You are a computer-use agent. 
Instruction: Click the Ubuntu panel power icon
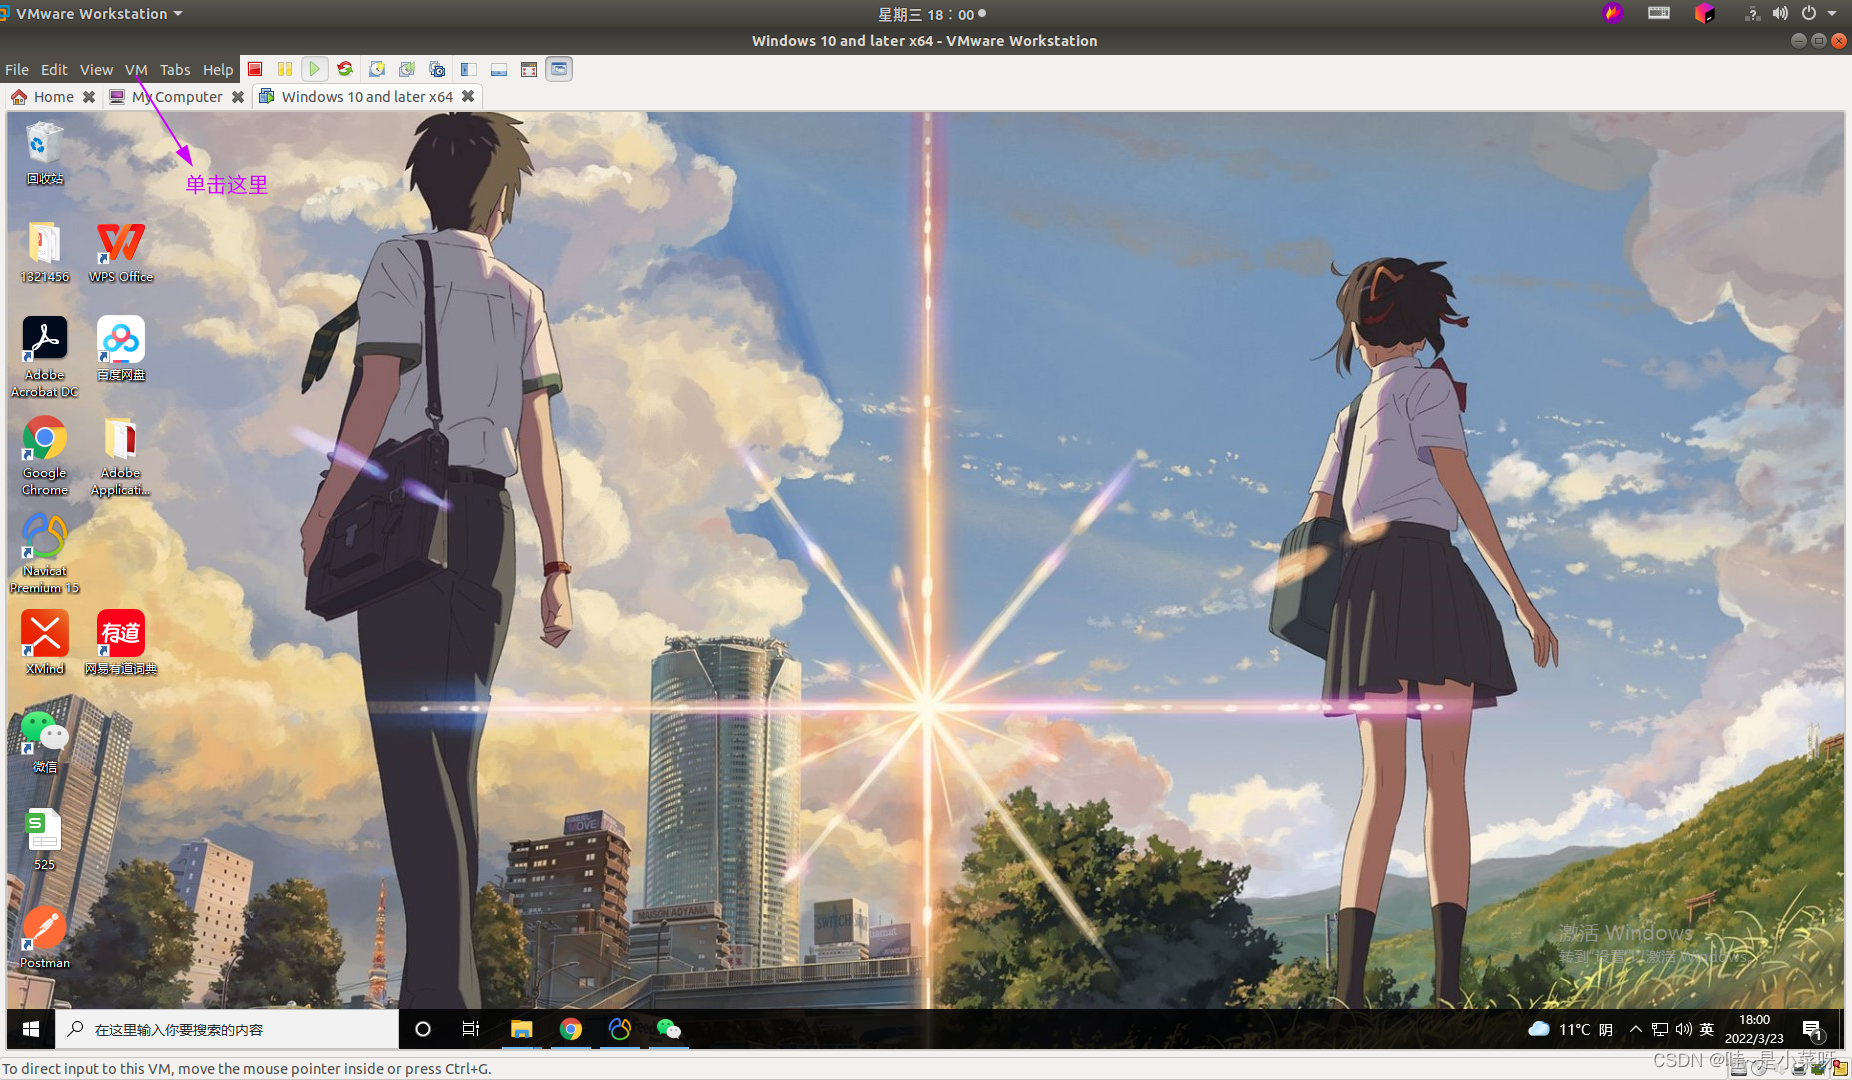[1809, 13]
